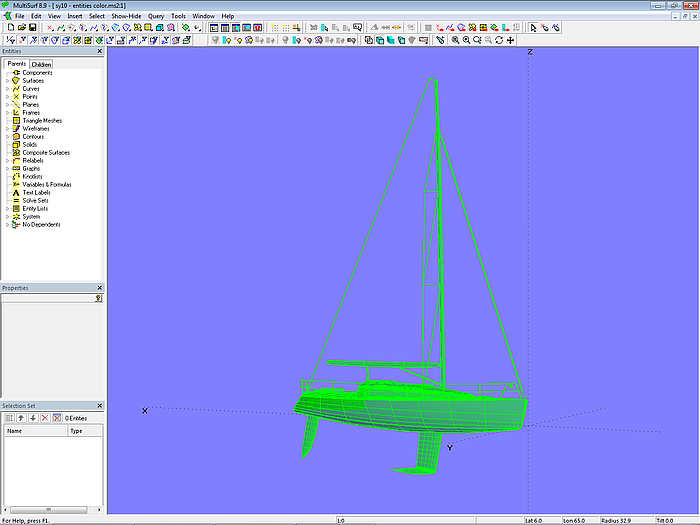Click the Save file toolbar icon

tap(32, 28)
